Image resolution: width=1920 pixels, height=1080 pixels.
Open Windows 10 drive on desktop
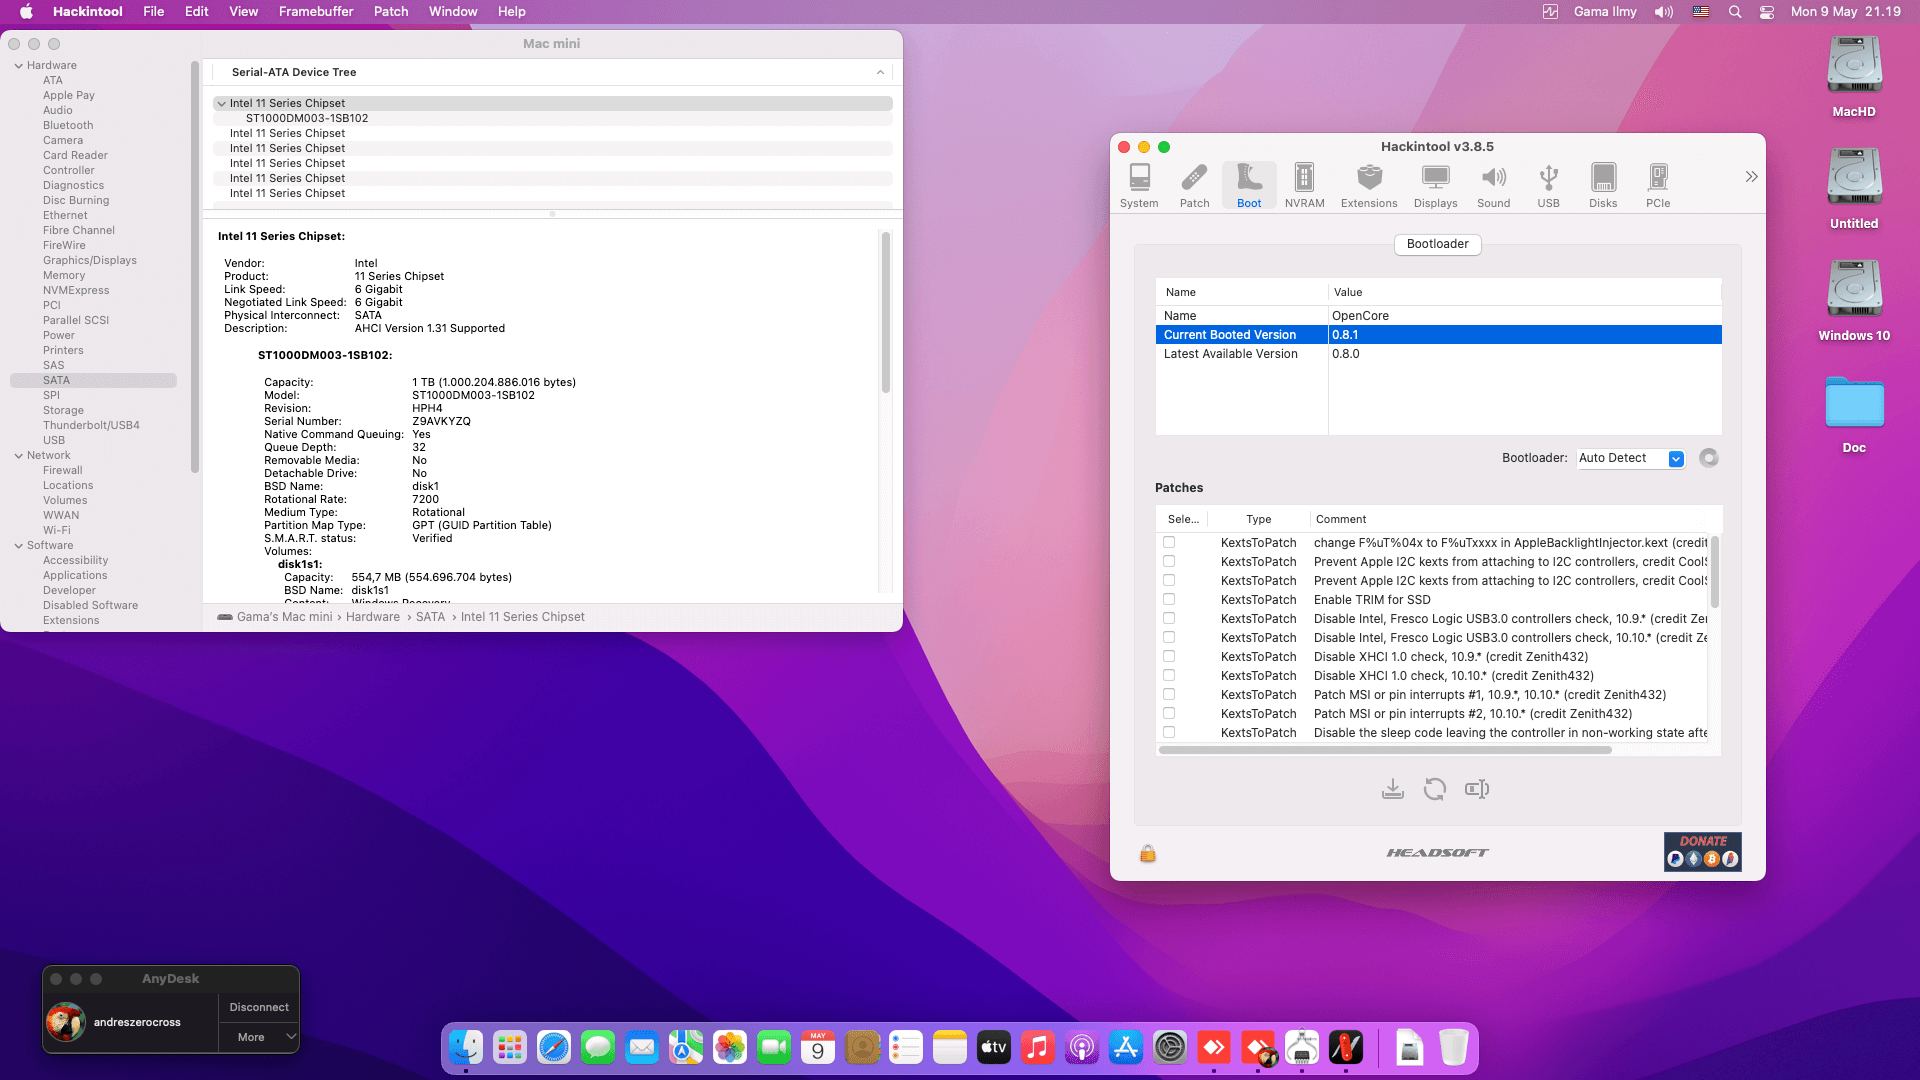[1854, 301]
